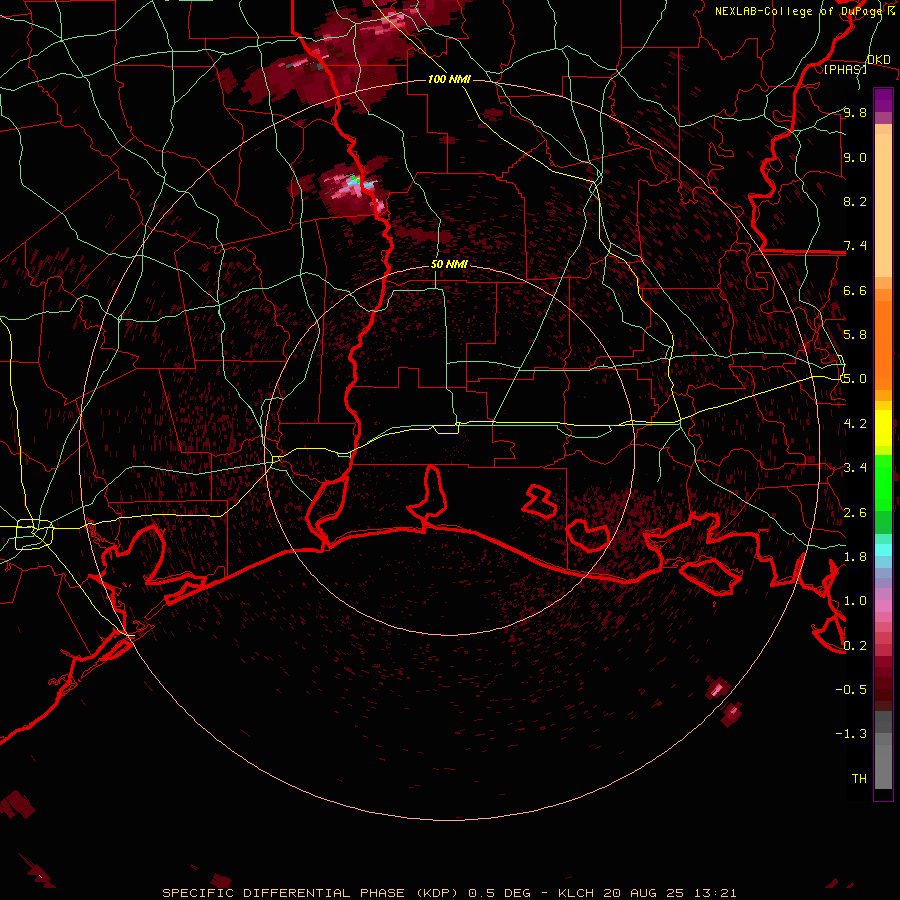Select the 1.0 scale value
The height and width of the screenshot is (900, 900).
tap(855, 601)
